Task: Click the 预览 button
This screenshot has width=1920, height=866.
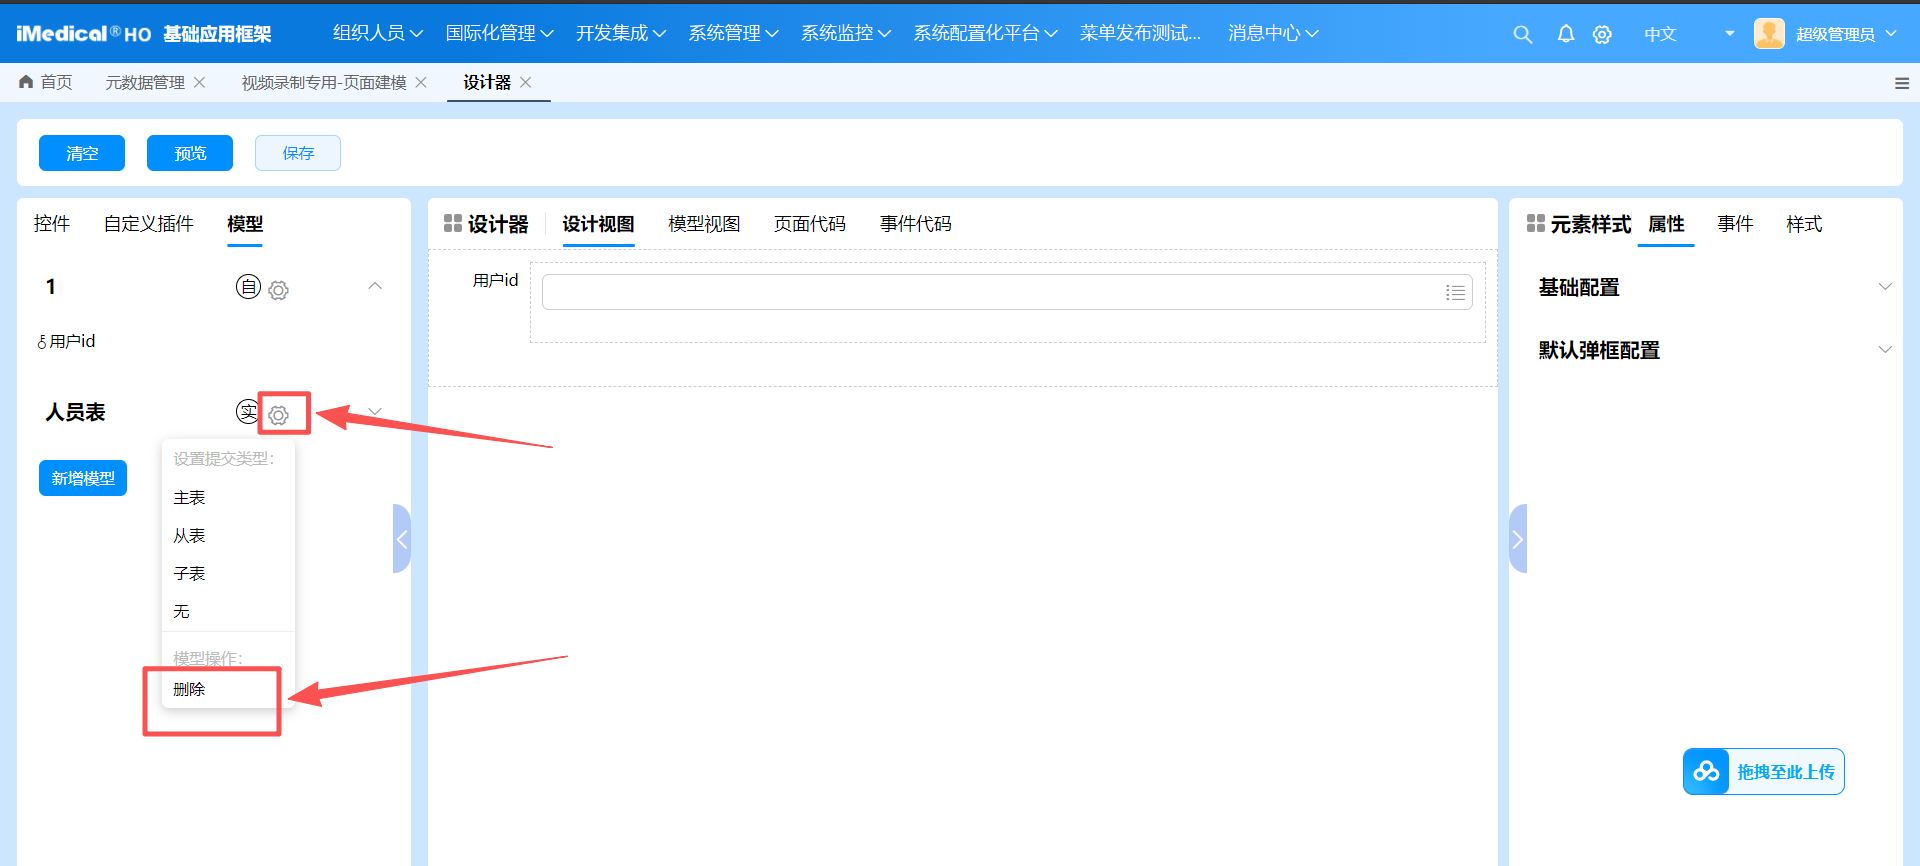Action: pos(190,153)
